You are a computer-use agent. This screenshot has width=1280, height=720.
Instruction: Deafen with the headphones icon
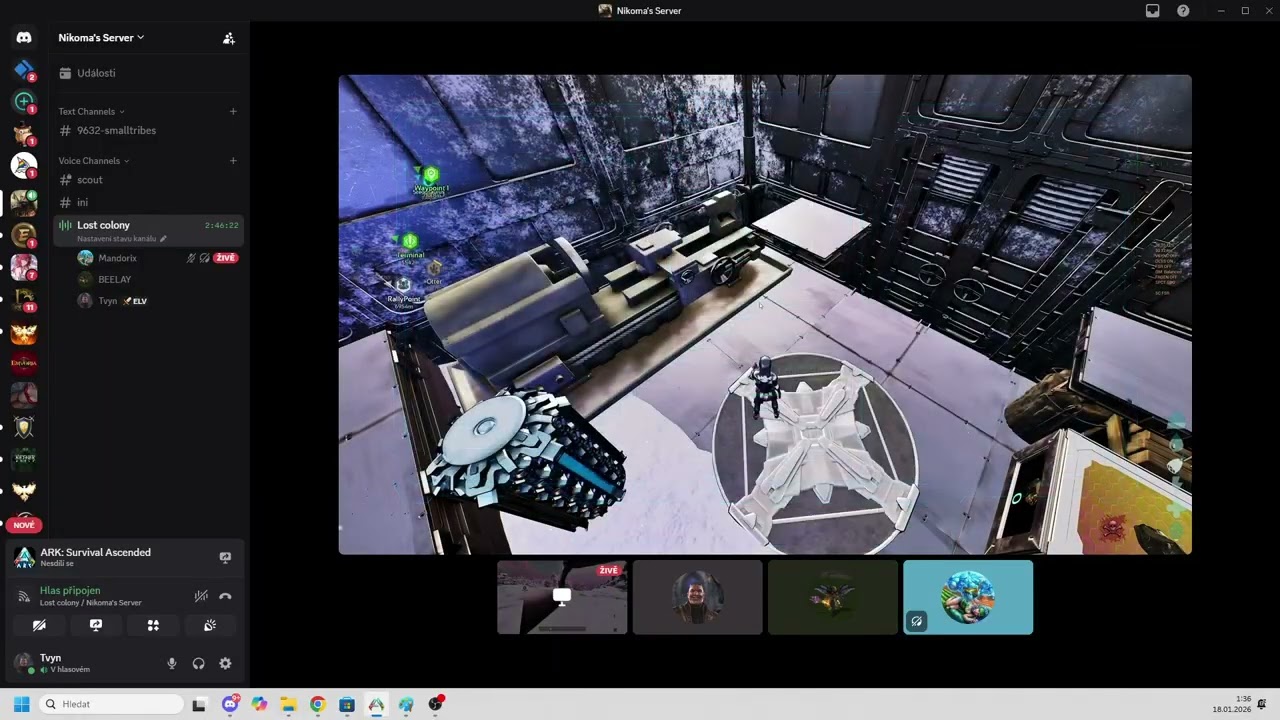pyautogui.click(x=198, y=663)
